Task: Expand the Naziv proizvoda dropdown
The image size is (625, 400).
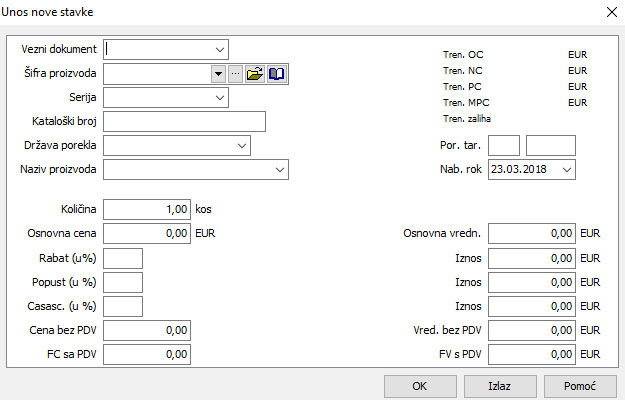Action: (279, 170)
